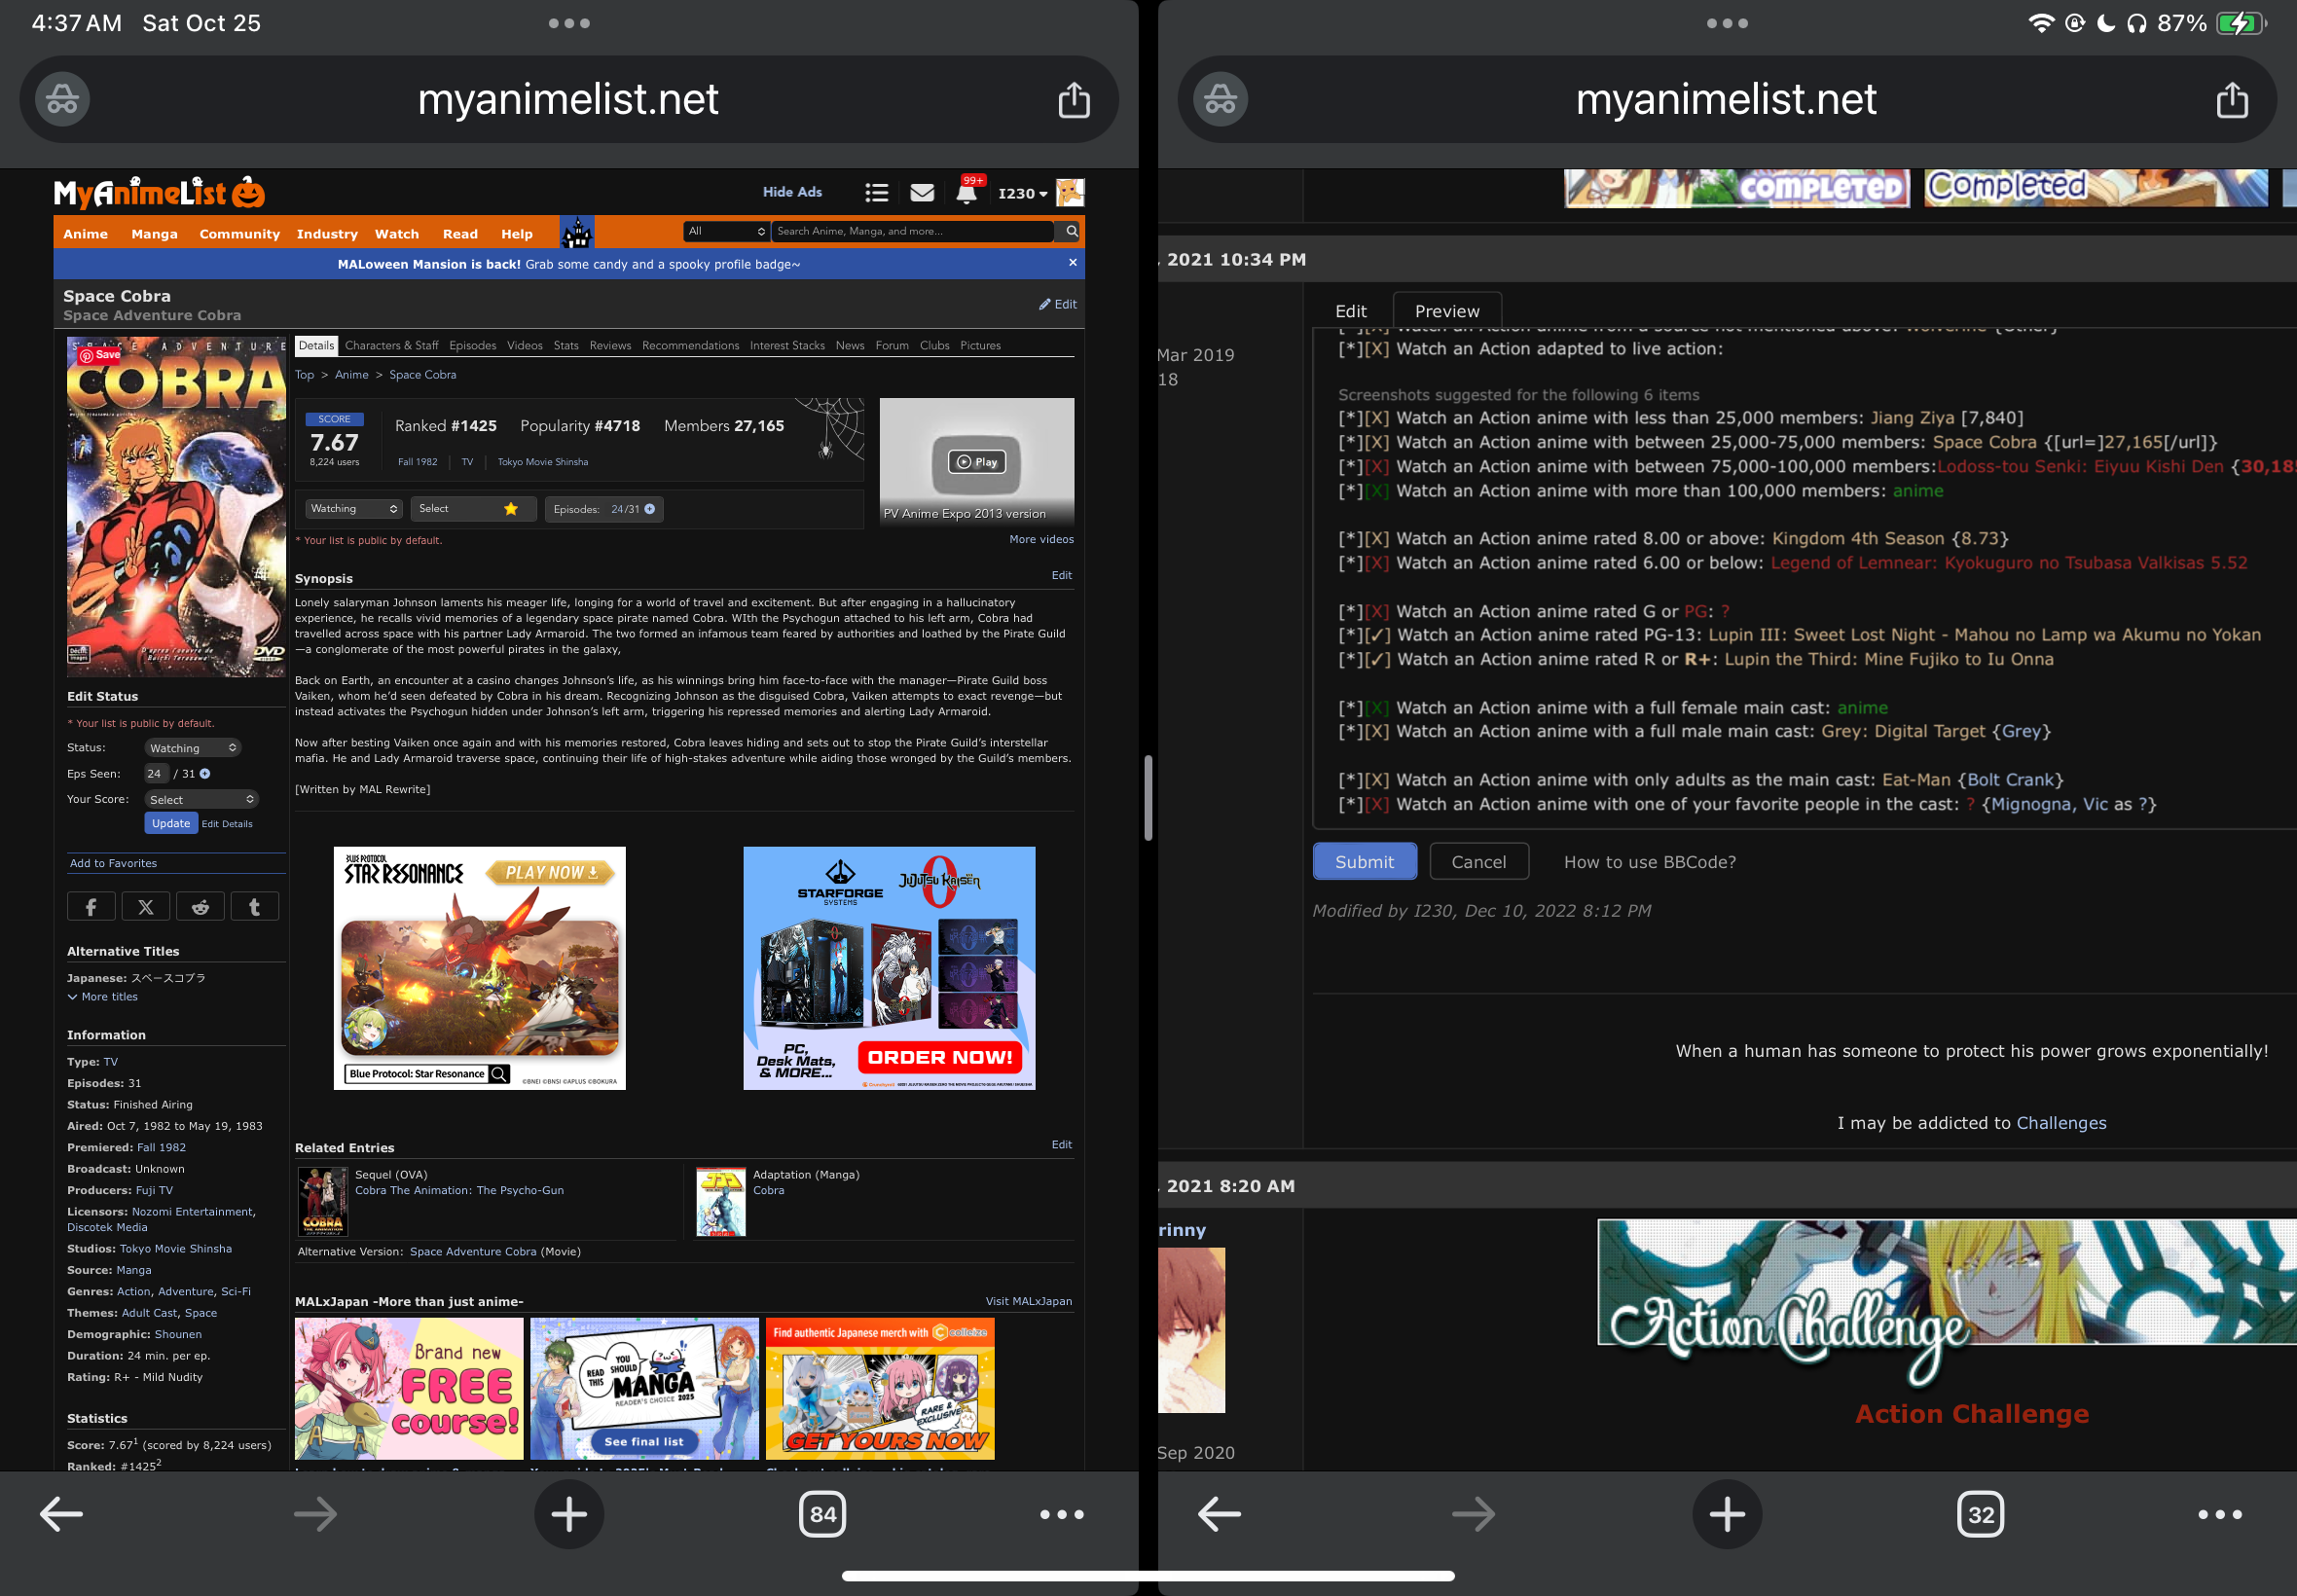Switch to the Preview tab
This screenshot has width=2297, height=1596.
click(1446, 311)
